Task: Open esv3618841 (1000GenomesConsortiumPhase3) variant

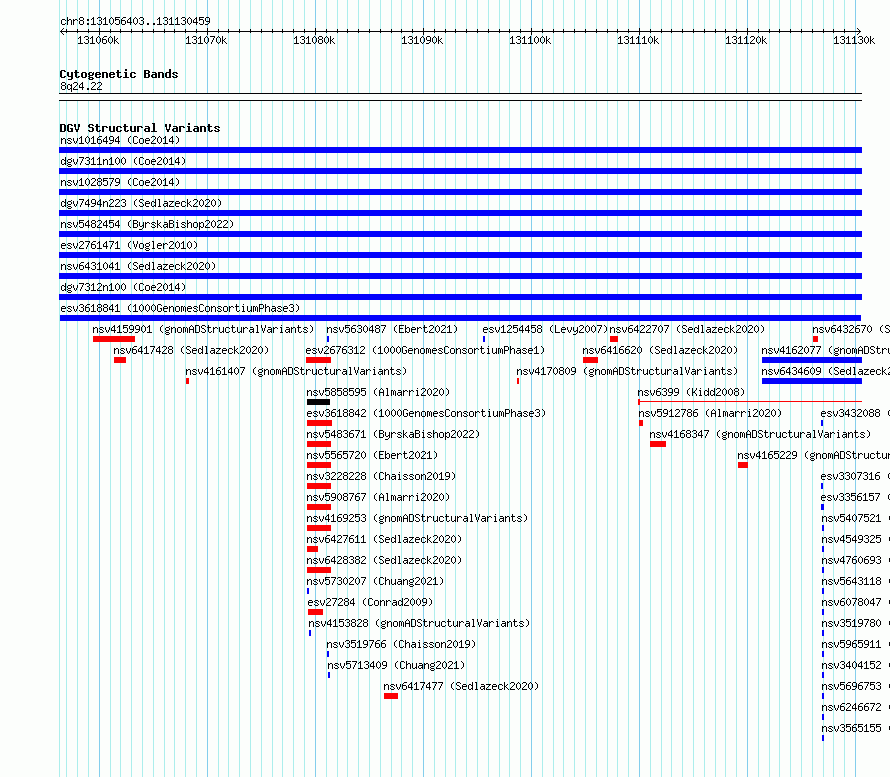Action: [180, 308]
